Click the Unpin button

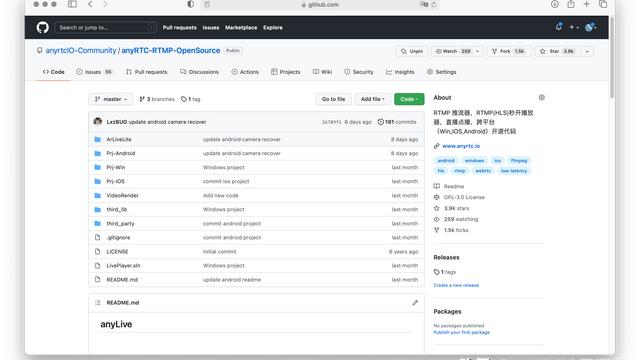(411, 51)
